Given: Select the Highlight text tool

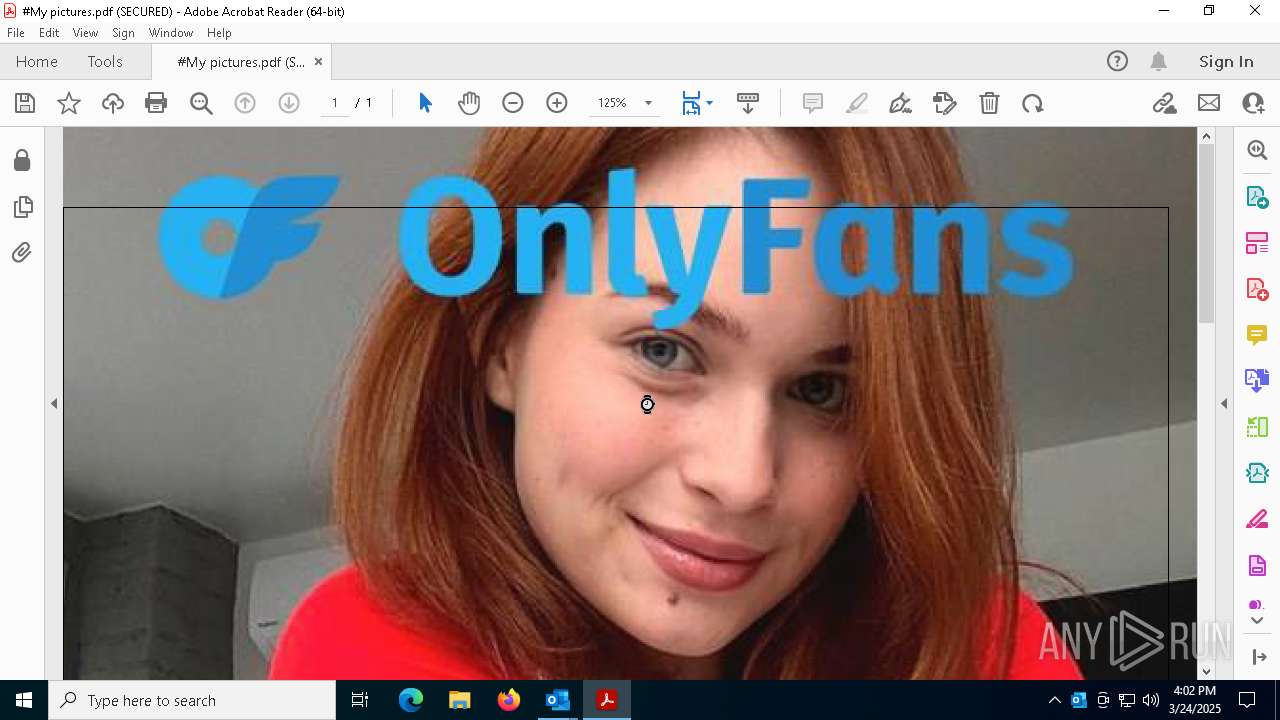Looking at the screenshot, I should coord(857,103).
